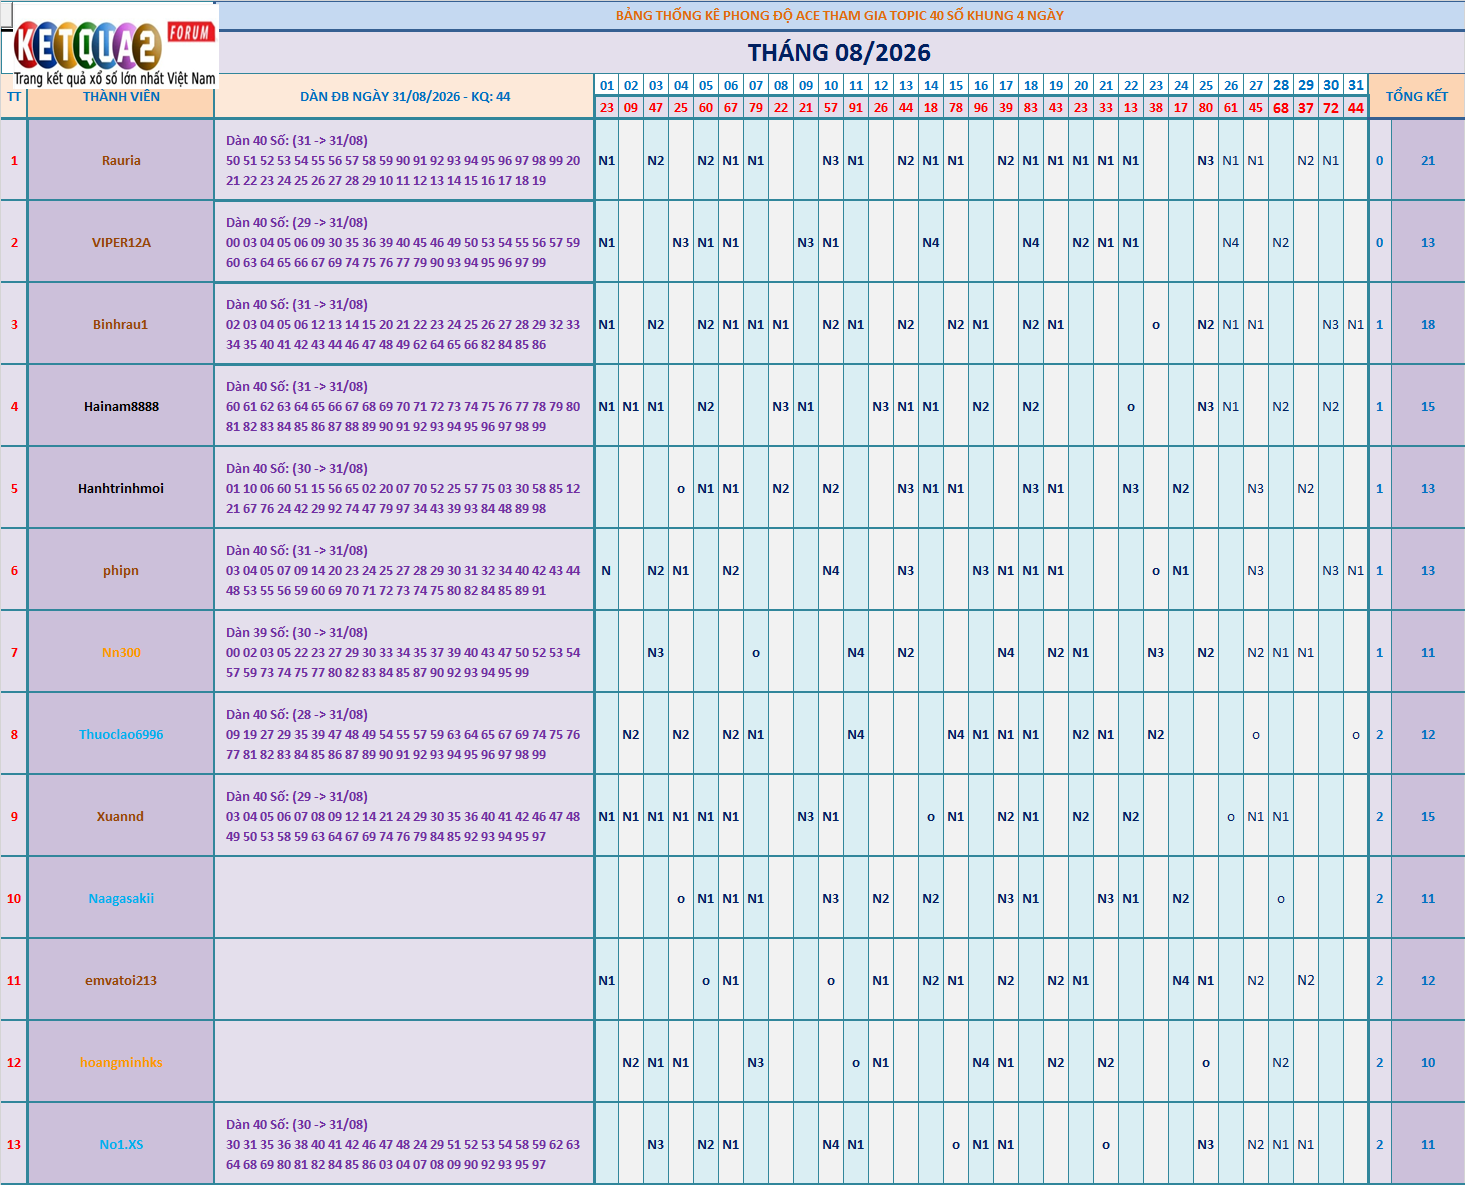The width and height of the screenshot is (1465, 1185).
Task: Select Thuoclao6996's 'o' under day 31
Action: [x=1356, y=735]
